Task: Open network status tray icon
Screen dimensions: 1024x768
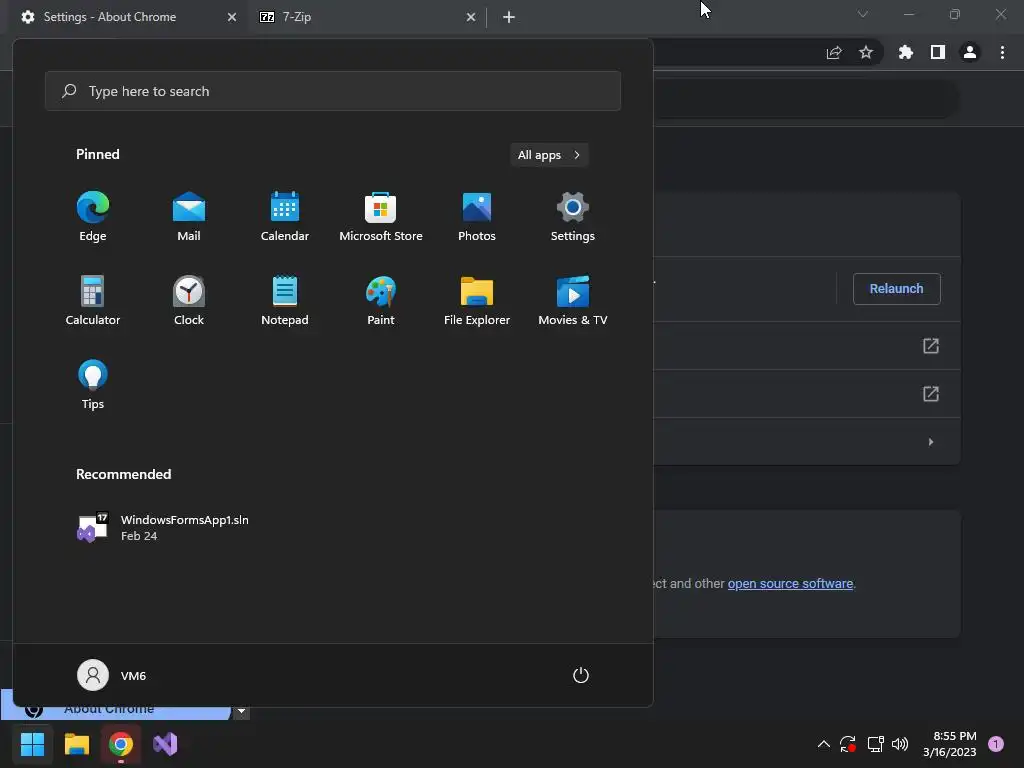Action: [x=875, y=744]
